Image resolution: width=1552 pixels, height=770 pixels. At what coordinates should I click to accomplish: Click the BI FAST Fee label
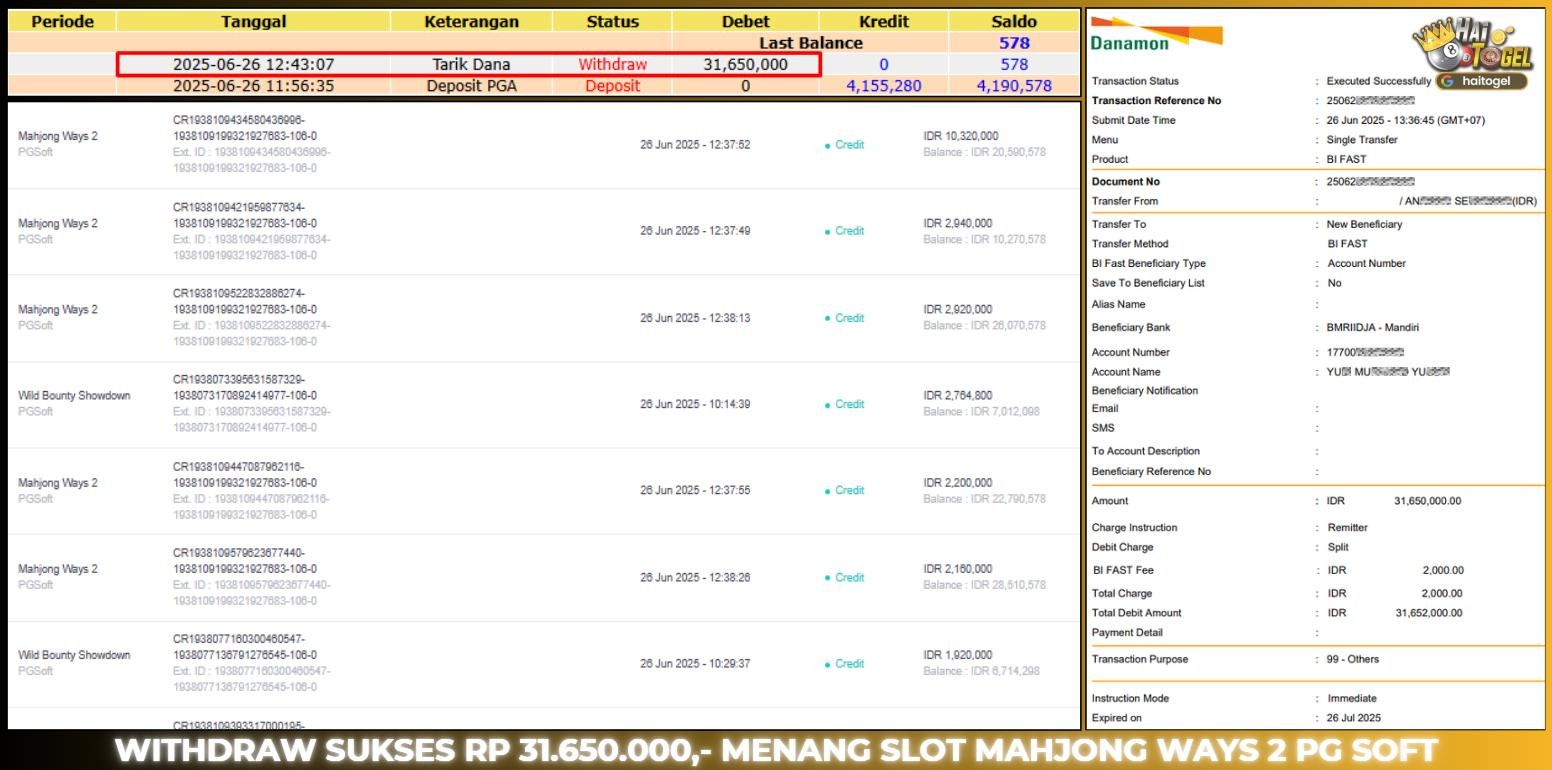(1123, 570)
